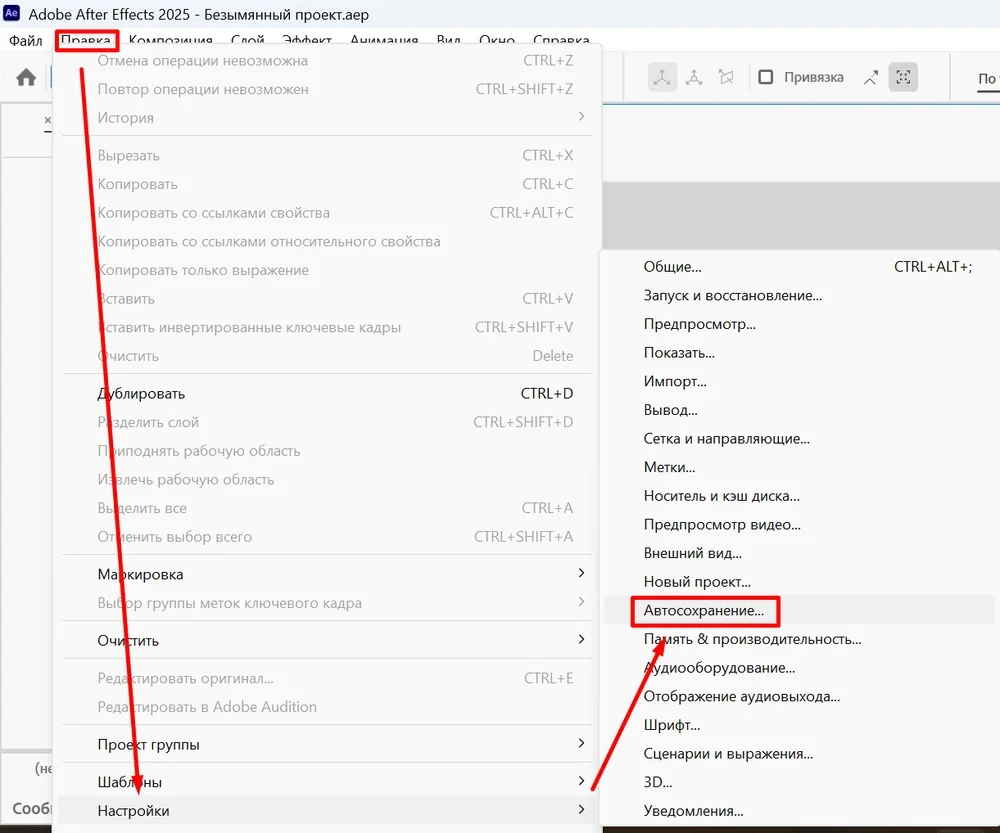Screen dimensions: 1000x833
Task: Open Запуск и восстановление... preferences
Action: [800, 295]
